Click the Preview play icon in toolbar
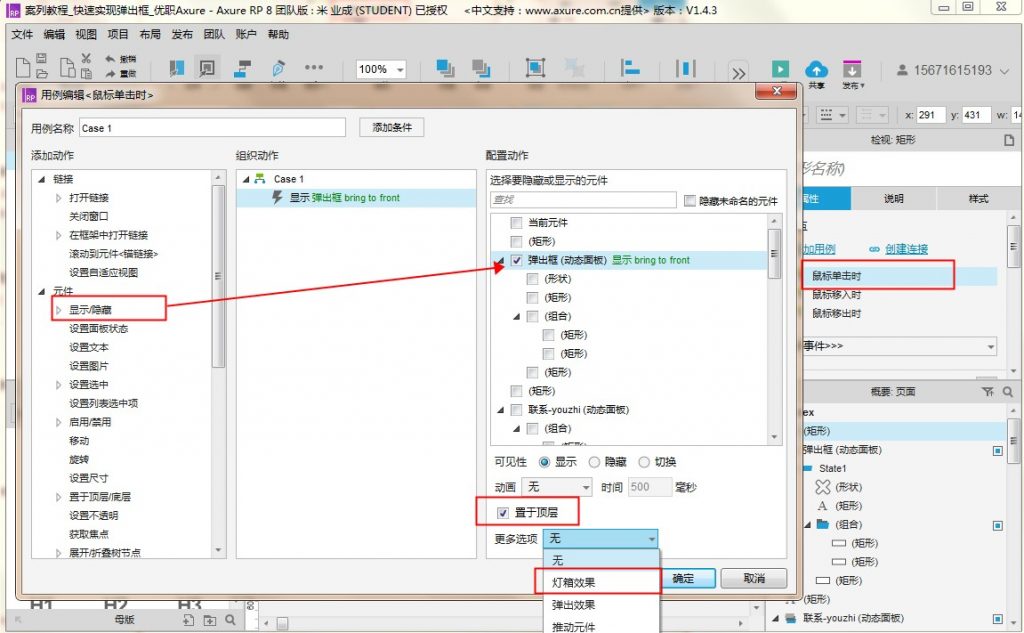The image size is (1024, 633). click(780, 69)
